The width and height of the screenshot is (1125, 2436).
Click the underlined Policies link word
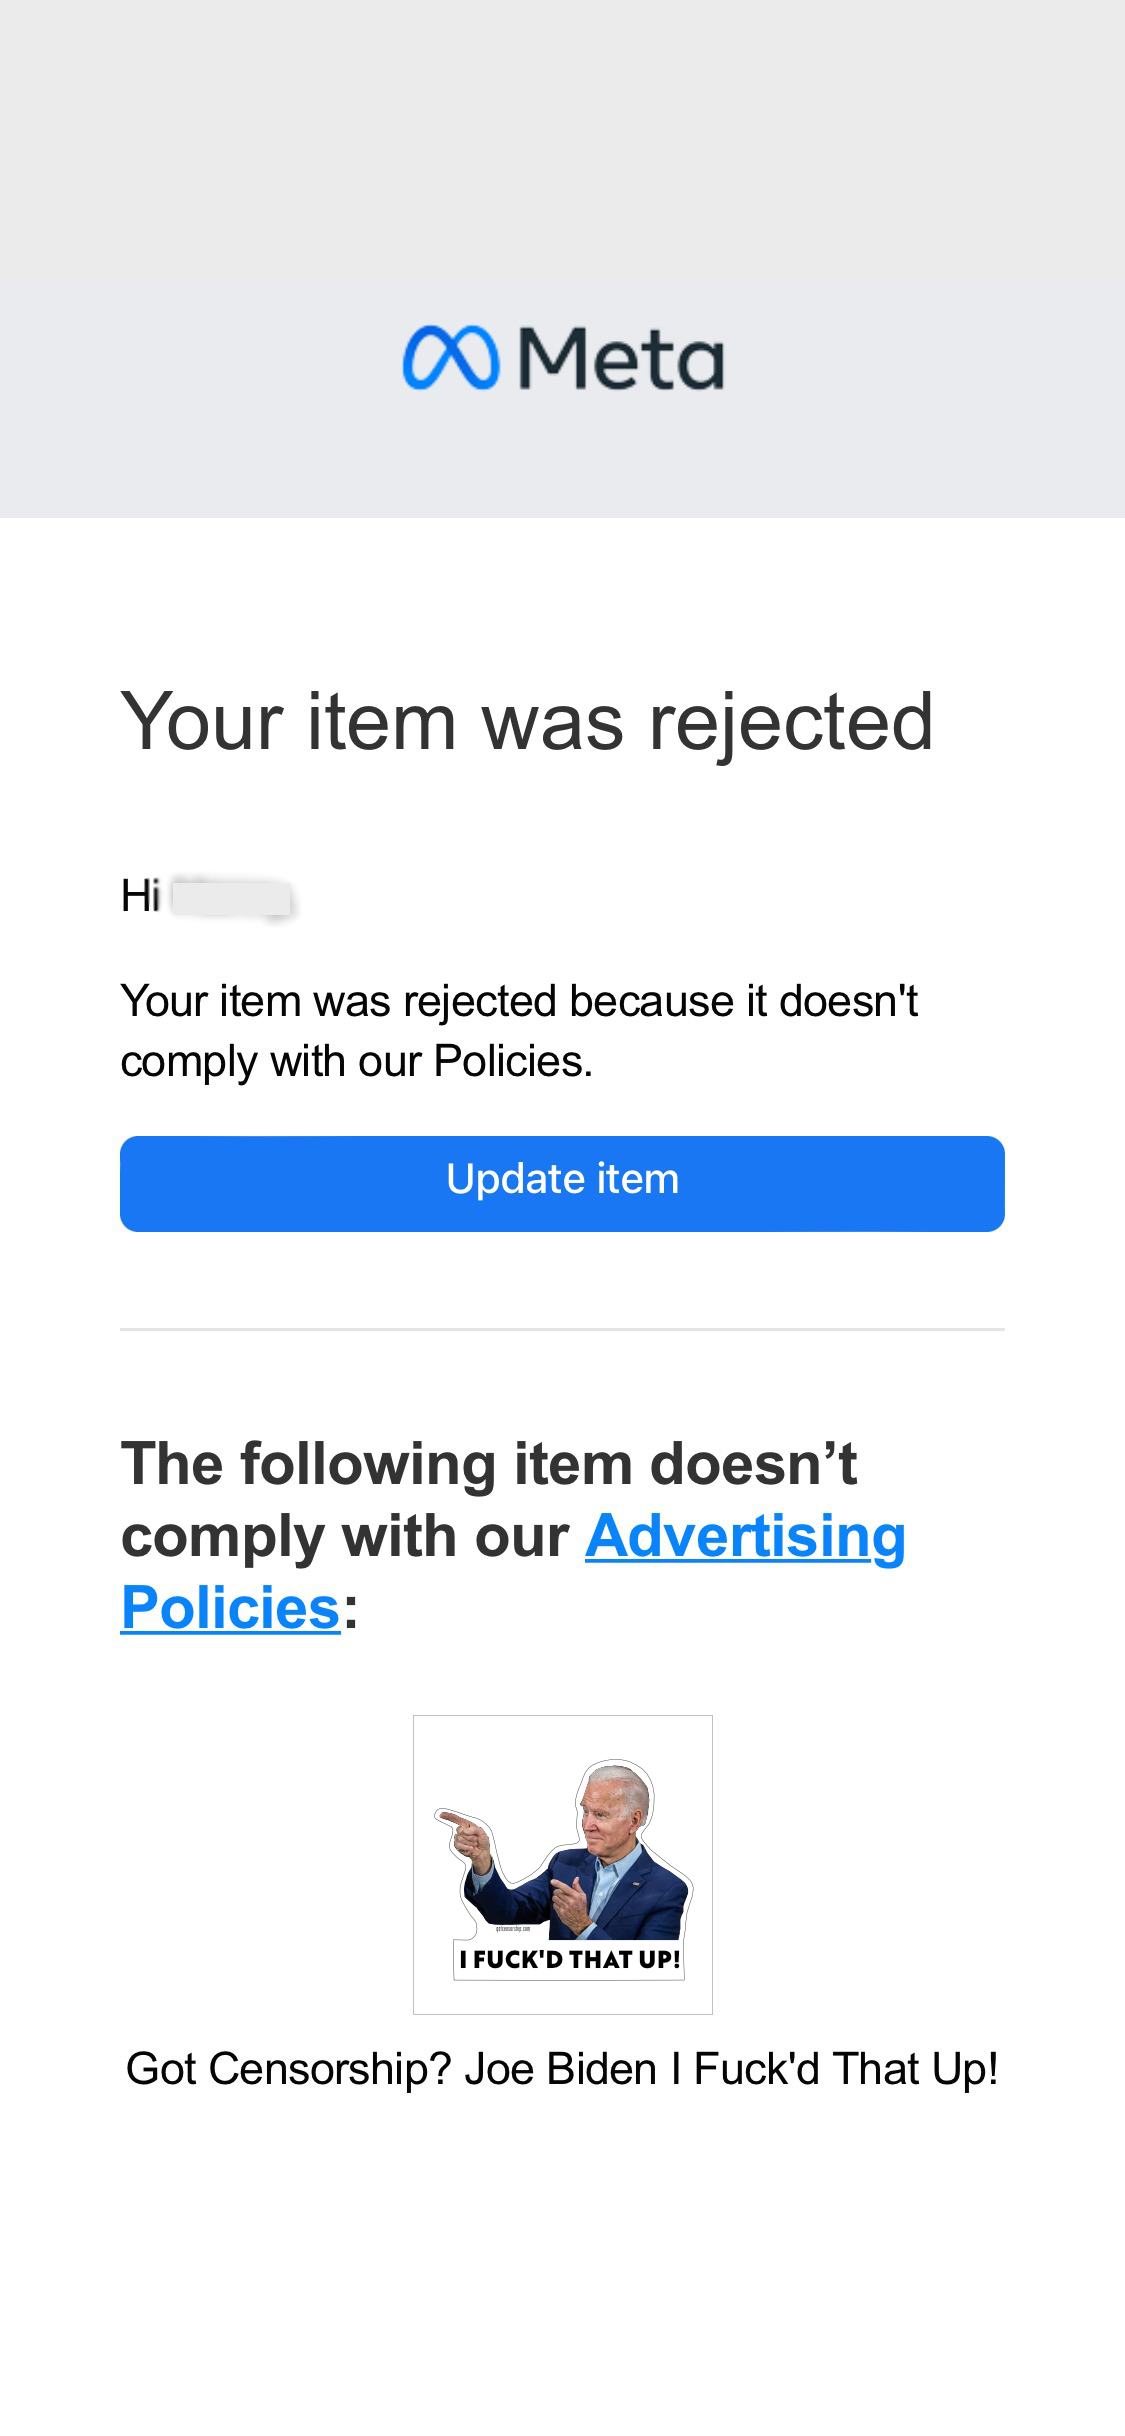tap(231, 1608)
